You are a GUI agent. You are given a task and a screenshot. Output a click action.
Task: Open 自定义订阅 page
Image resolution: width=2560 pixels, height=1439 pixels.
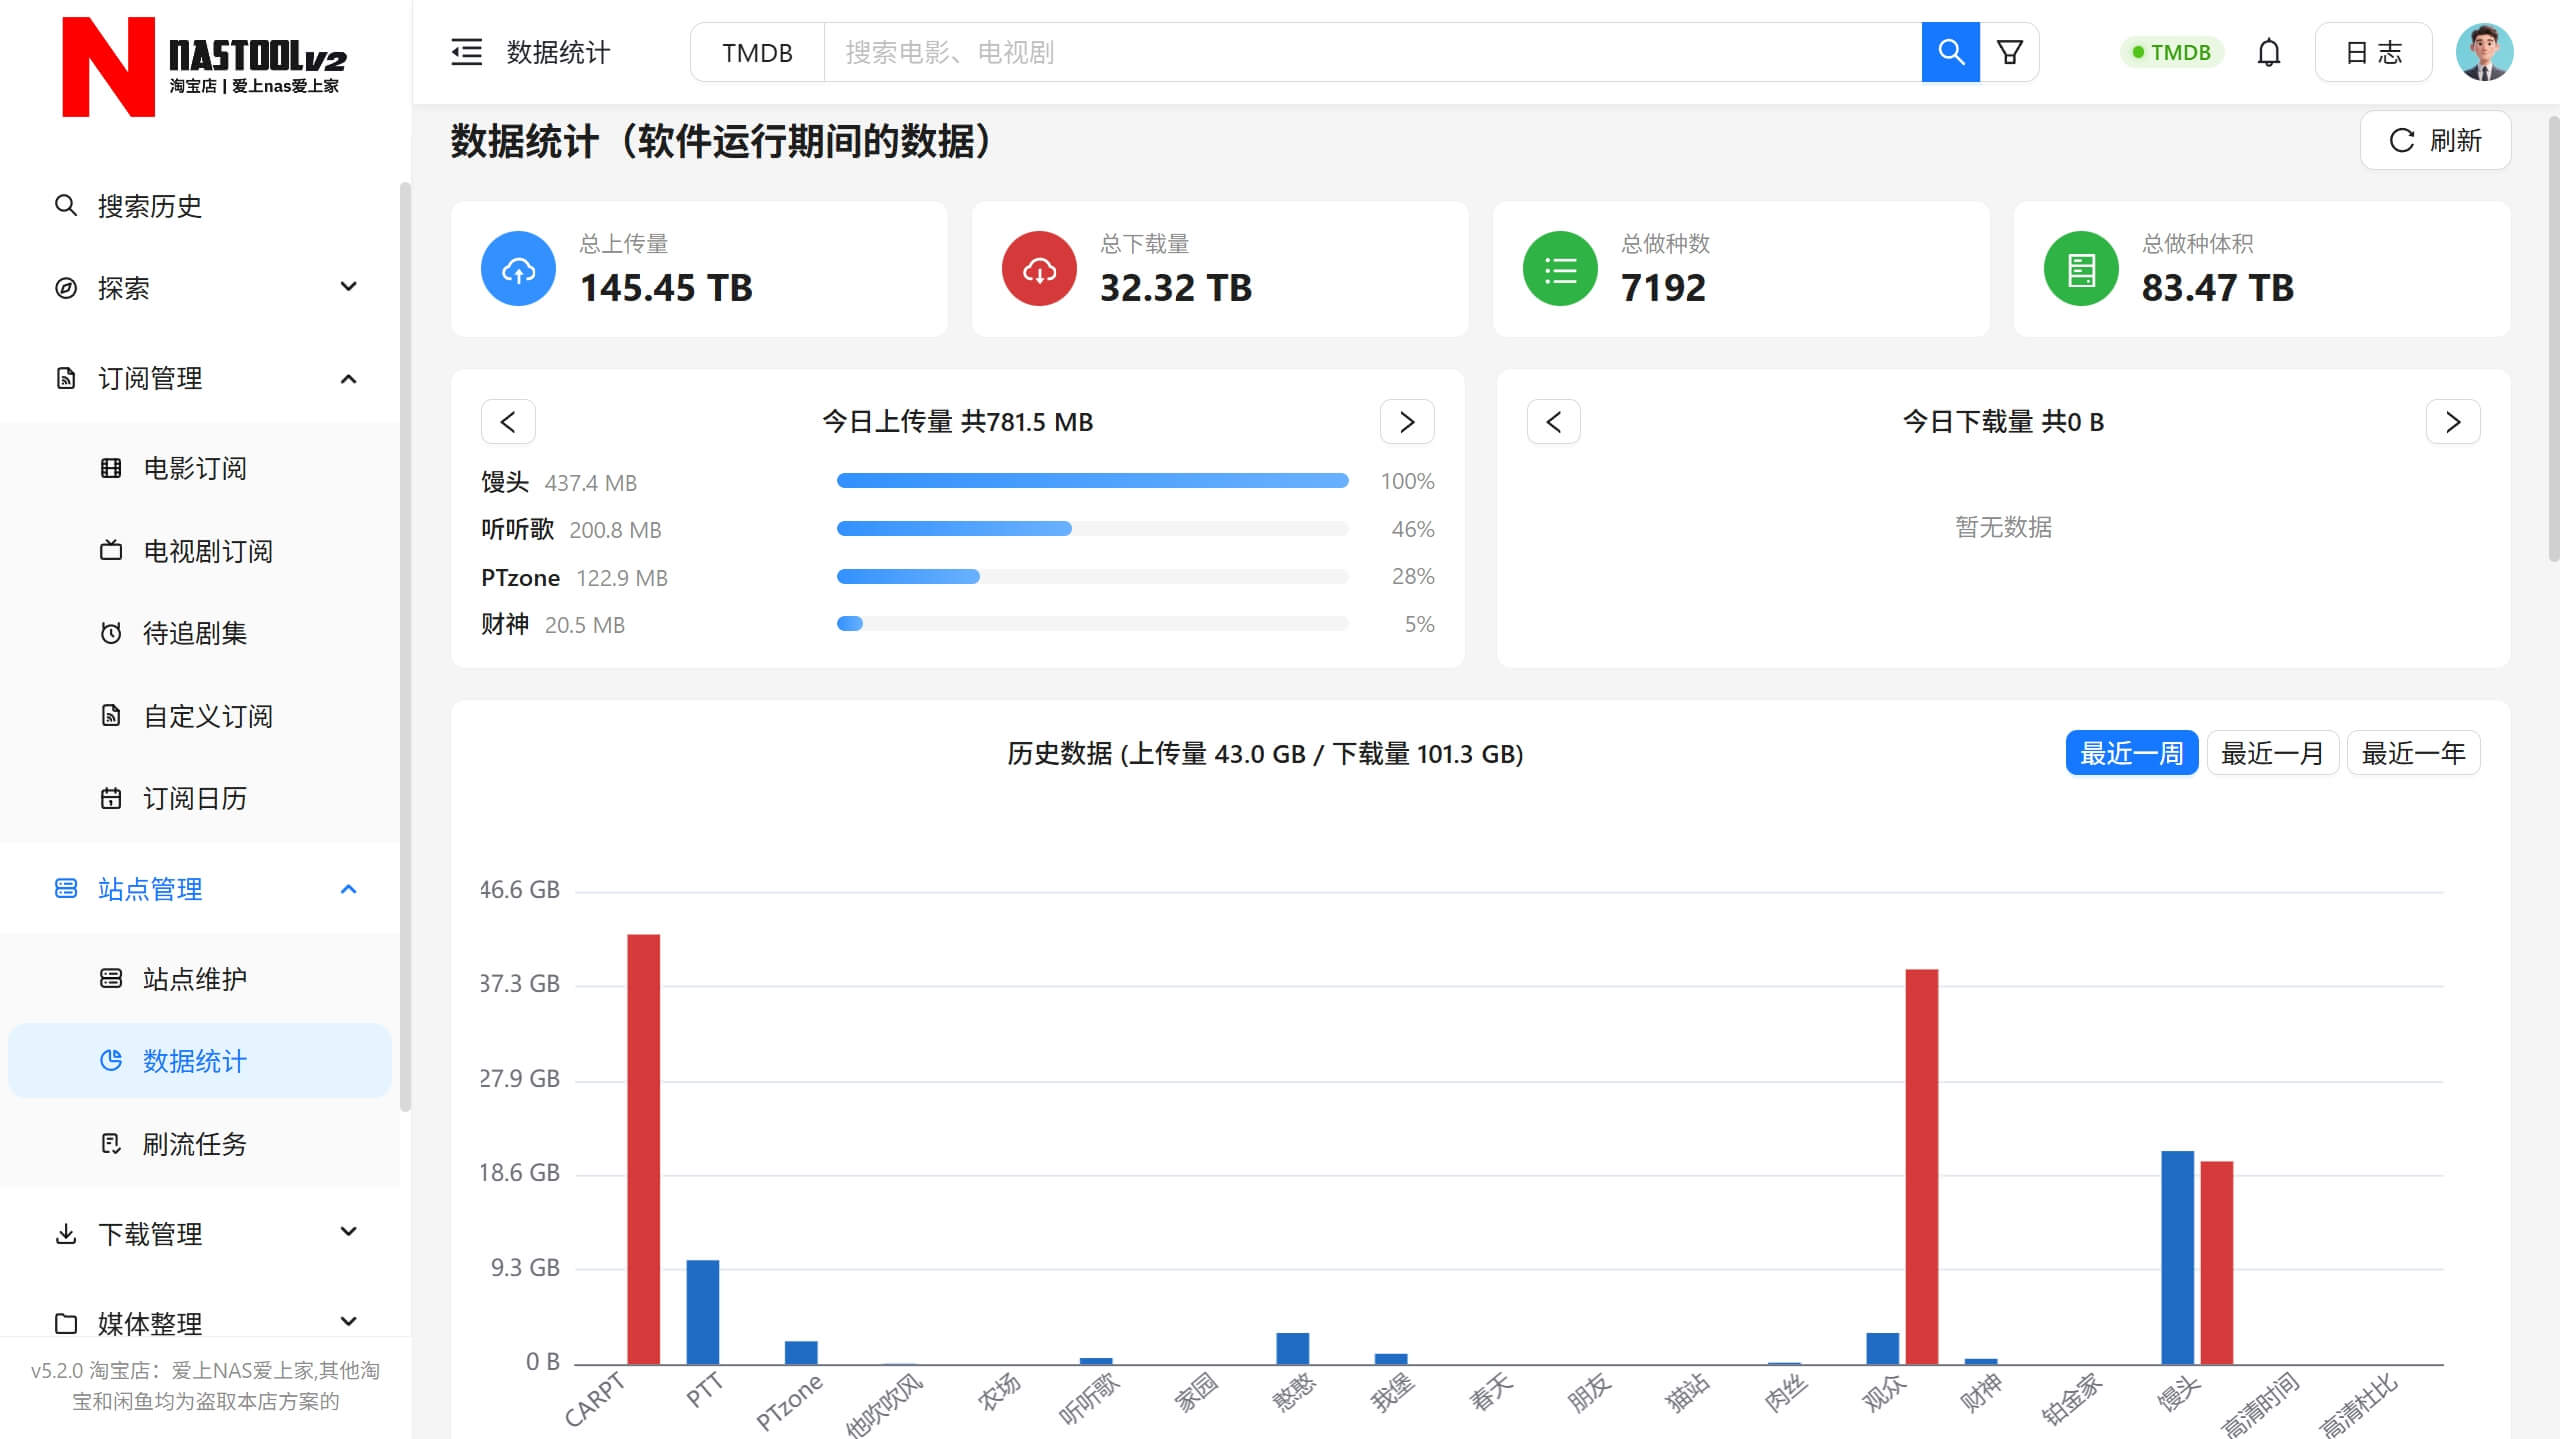click(x=200, y=716)
